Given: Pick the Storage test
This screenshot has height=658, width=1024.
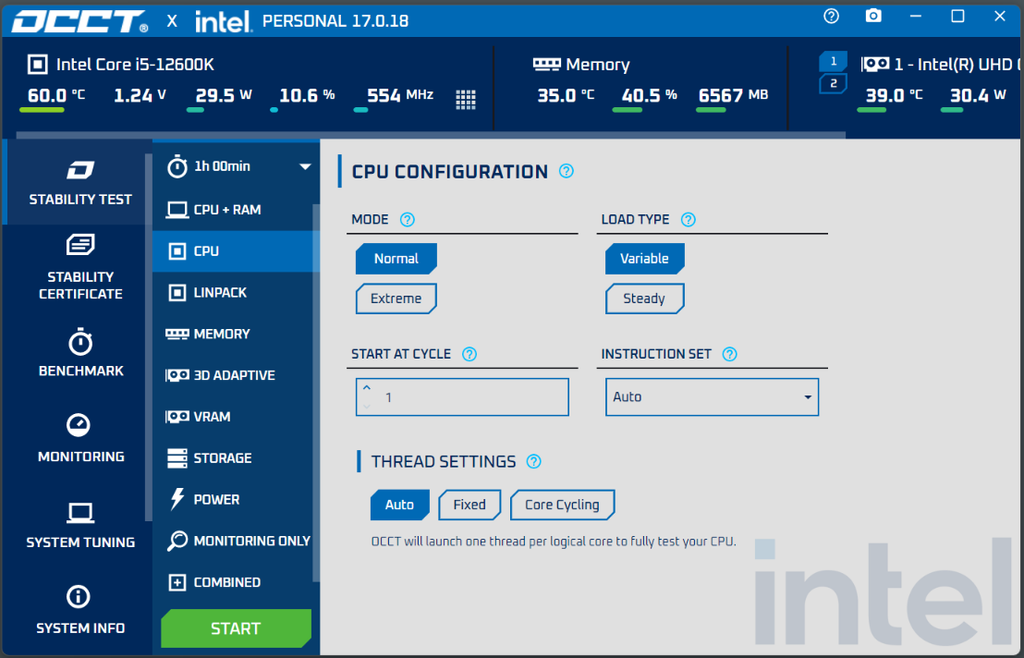Looking at the screenshot, I should click(x=232, y=458).
